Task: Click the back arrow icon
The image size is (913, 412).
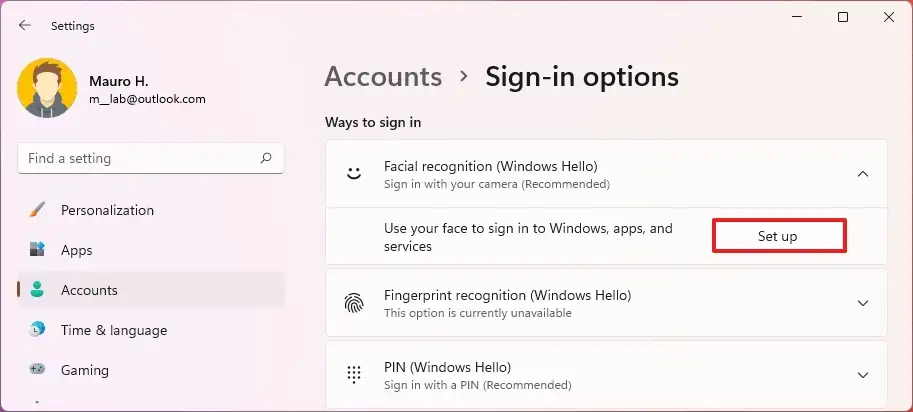Action: tap(24, 26)
